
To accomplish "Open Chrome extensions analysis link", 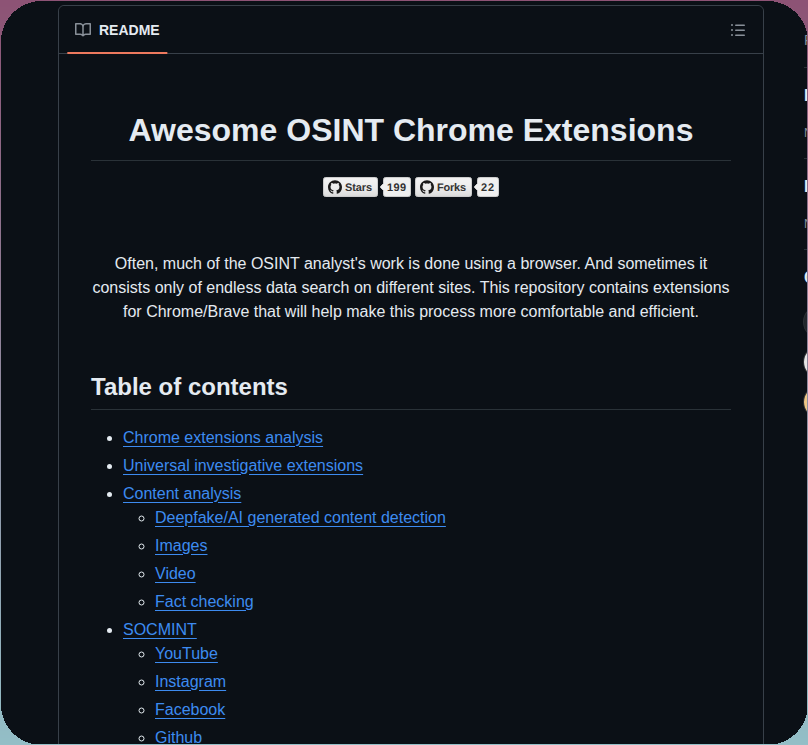I will (x=223, y=437).
